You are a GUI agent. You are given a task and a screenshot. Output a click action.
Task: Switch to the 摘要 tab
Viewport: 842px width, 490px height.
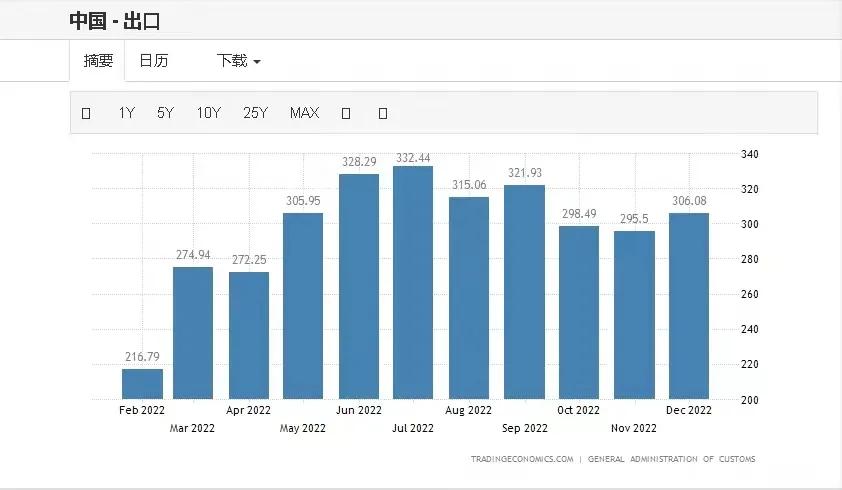click(x=98, y=61)
